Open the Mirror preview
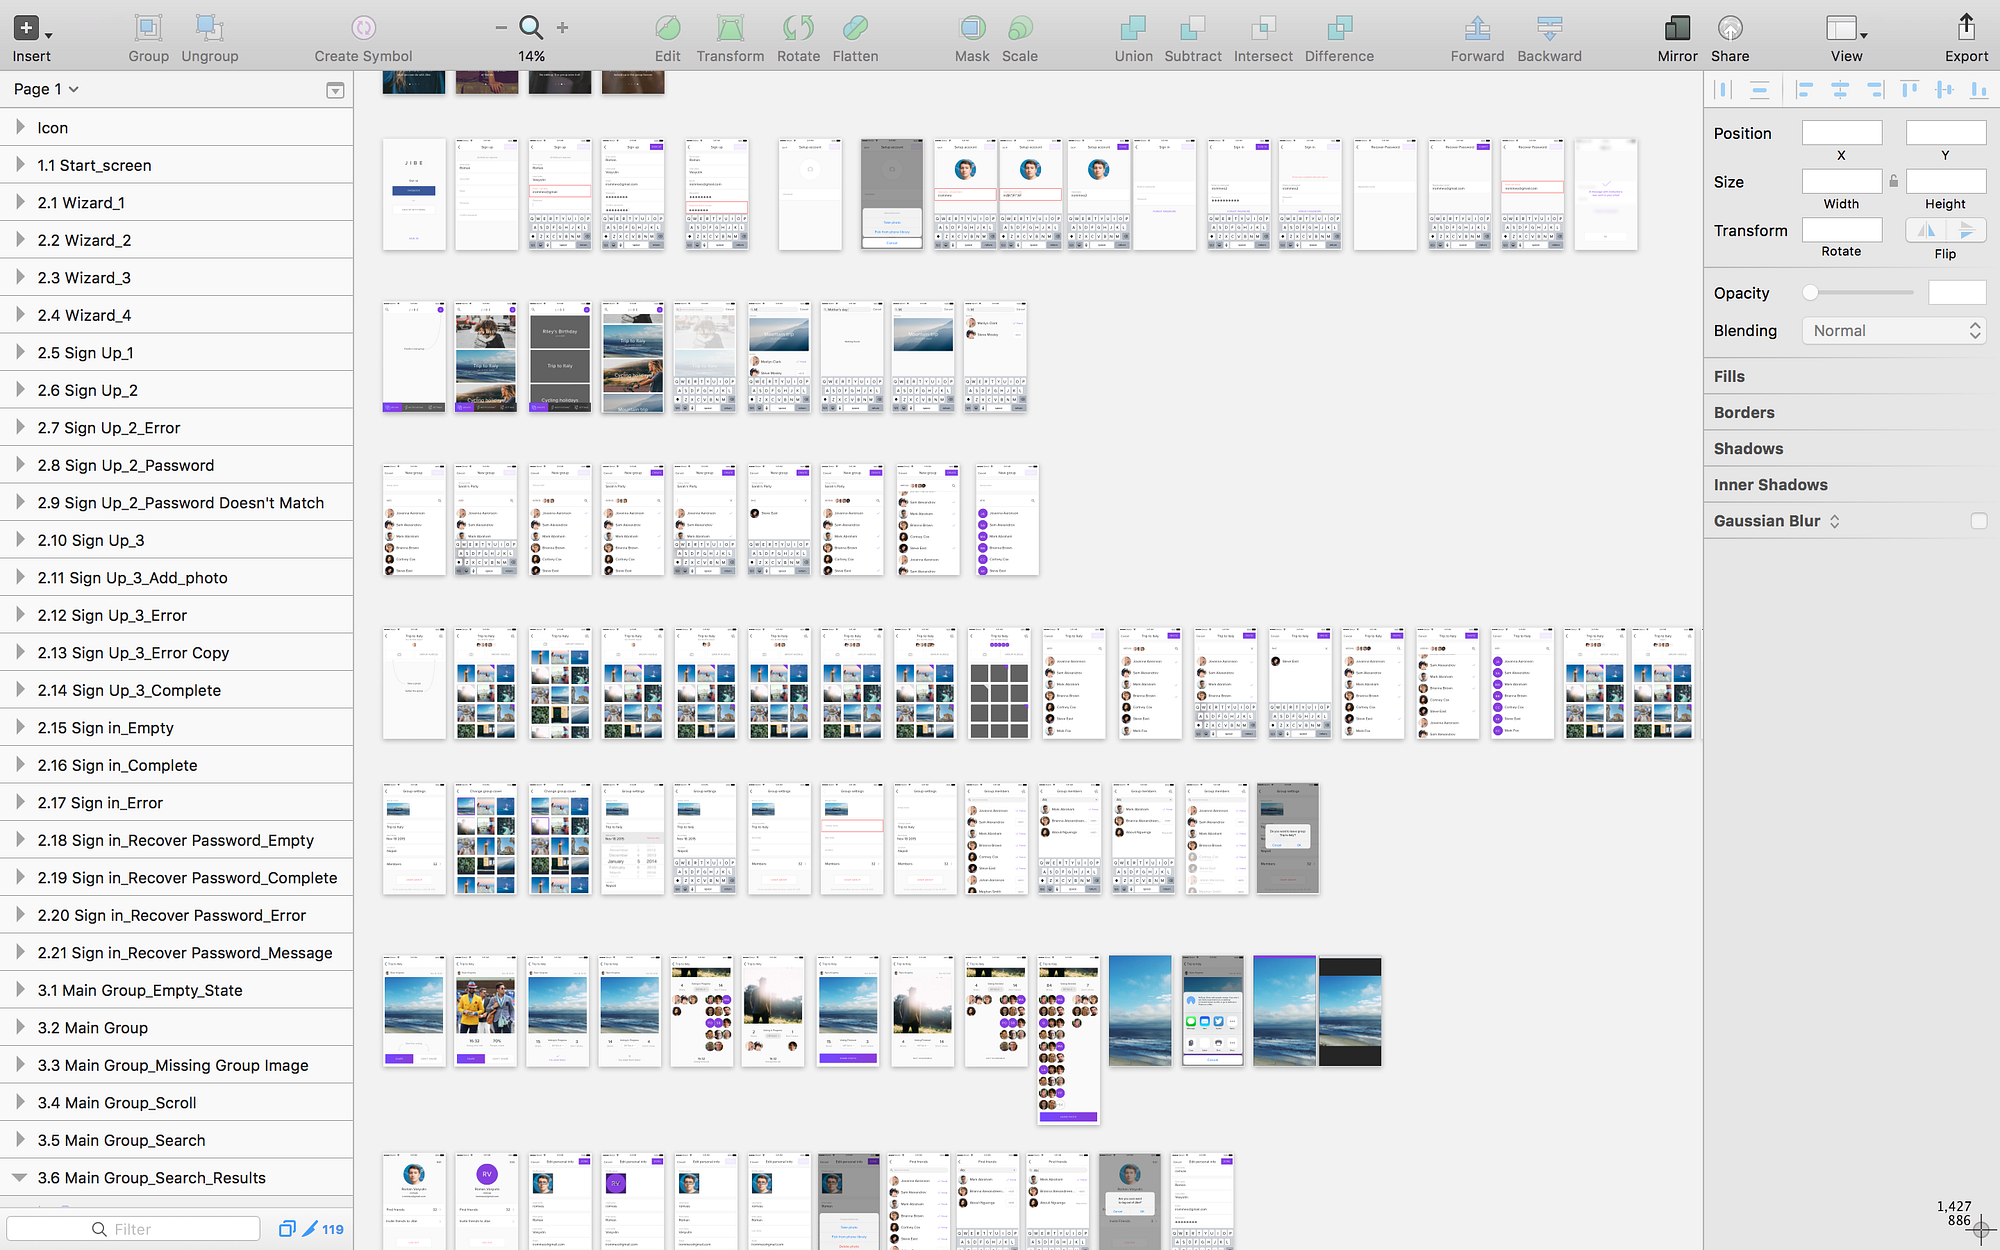 [x=1677, y=28]
